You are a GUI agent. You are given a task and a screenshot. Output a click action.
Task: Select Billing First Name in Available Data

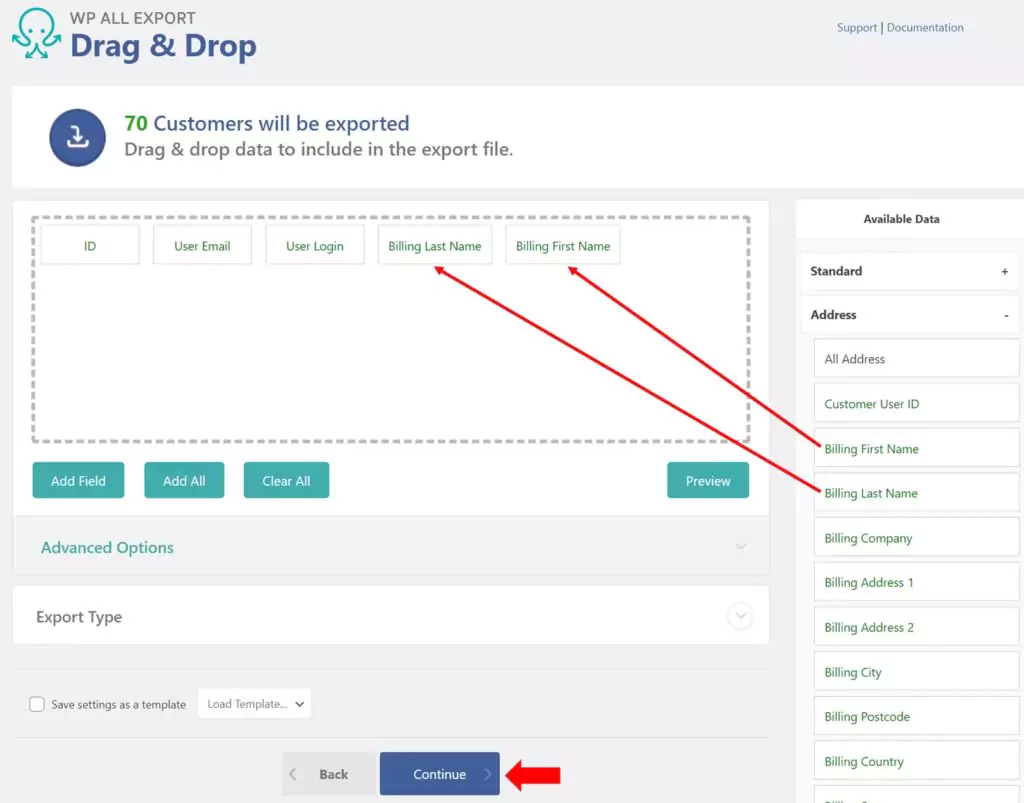coord(916,449)
